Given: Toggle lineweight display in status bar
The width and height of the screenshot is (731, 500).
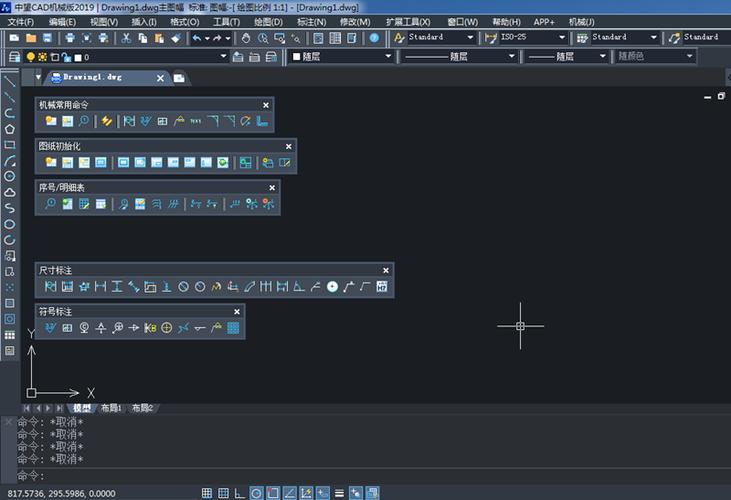Looking at the screenshot, I should 340,492.
